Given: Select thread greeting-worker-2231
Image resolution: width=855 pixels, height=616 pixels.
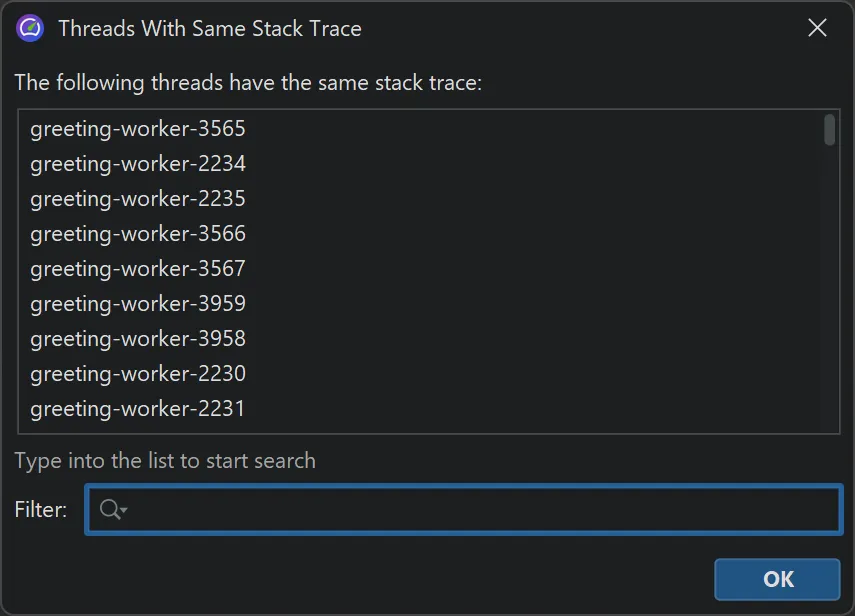Looking at the screenshot, I should click(x=138, y=409).
